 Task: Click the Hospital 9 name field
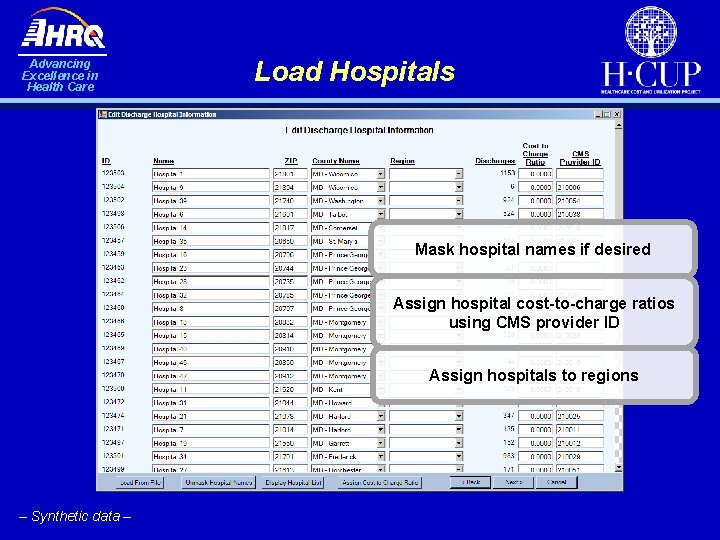(210, 187)
